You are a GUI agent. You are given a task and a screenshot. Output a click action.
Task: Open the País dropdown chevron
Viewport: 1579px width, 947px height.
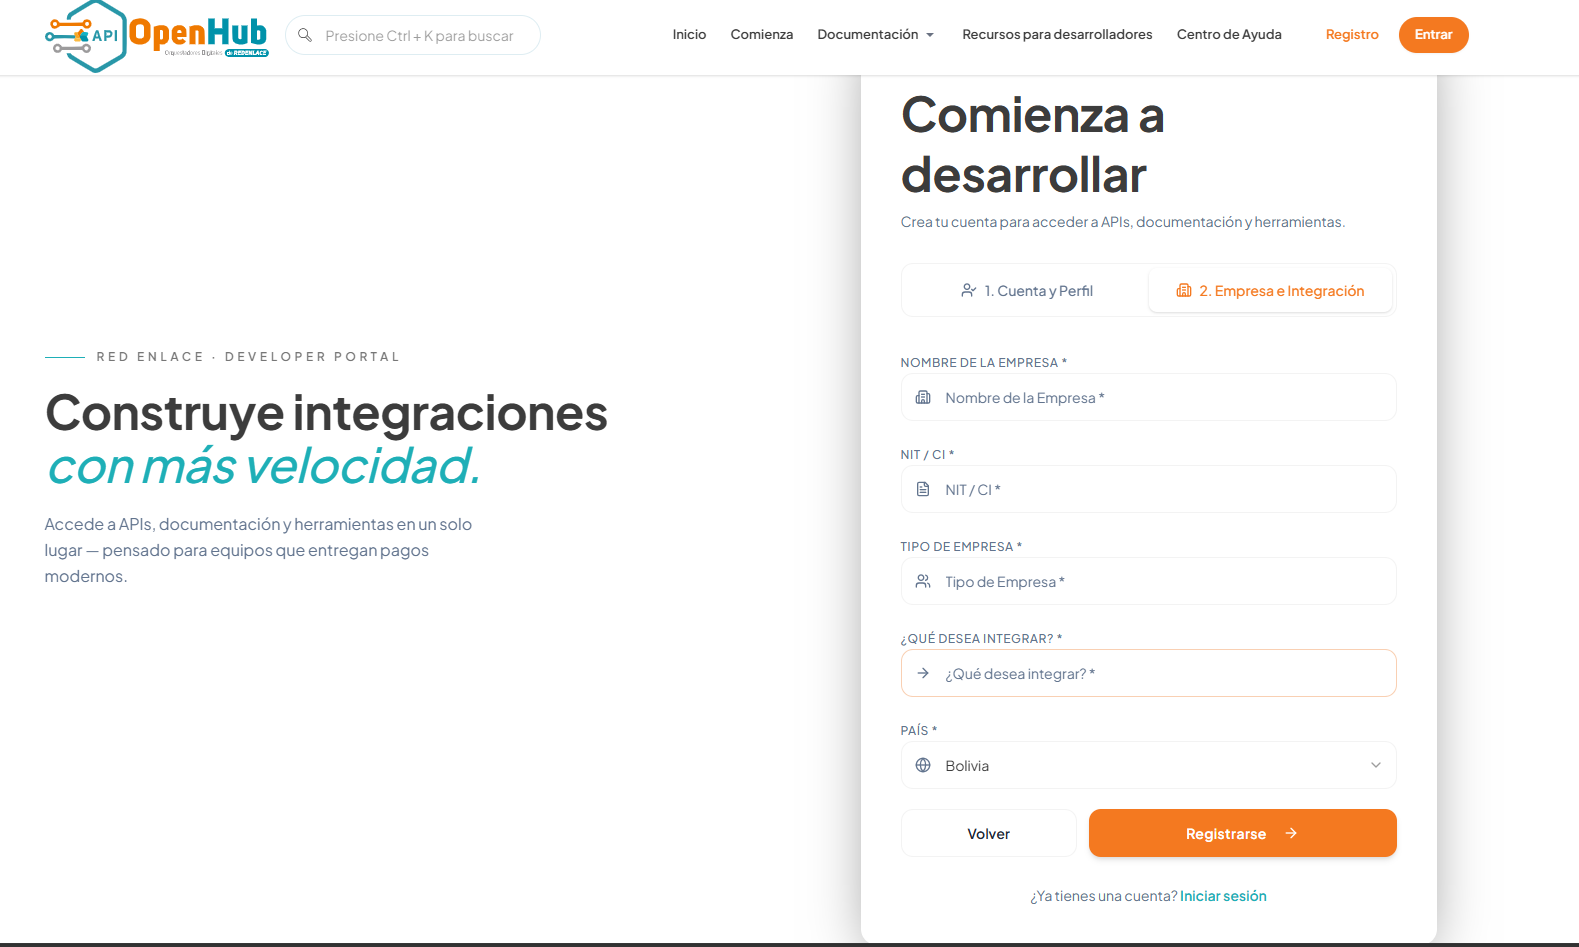point(1376,765)
